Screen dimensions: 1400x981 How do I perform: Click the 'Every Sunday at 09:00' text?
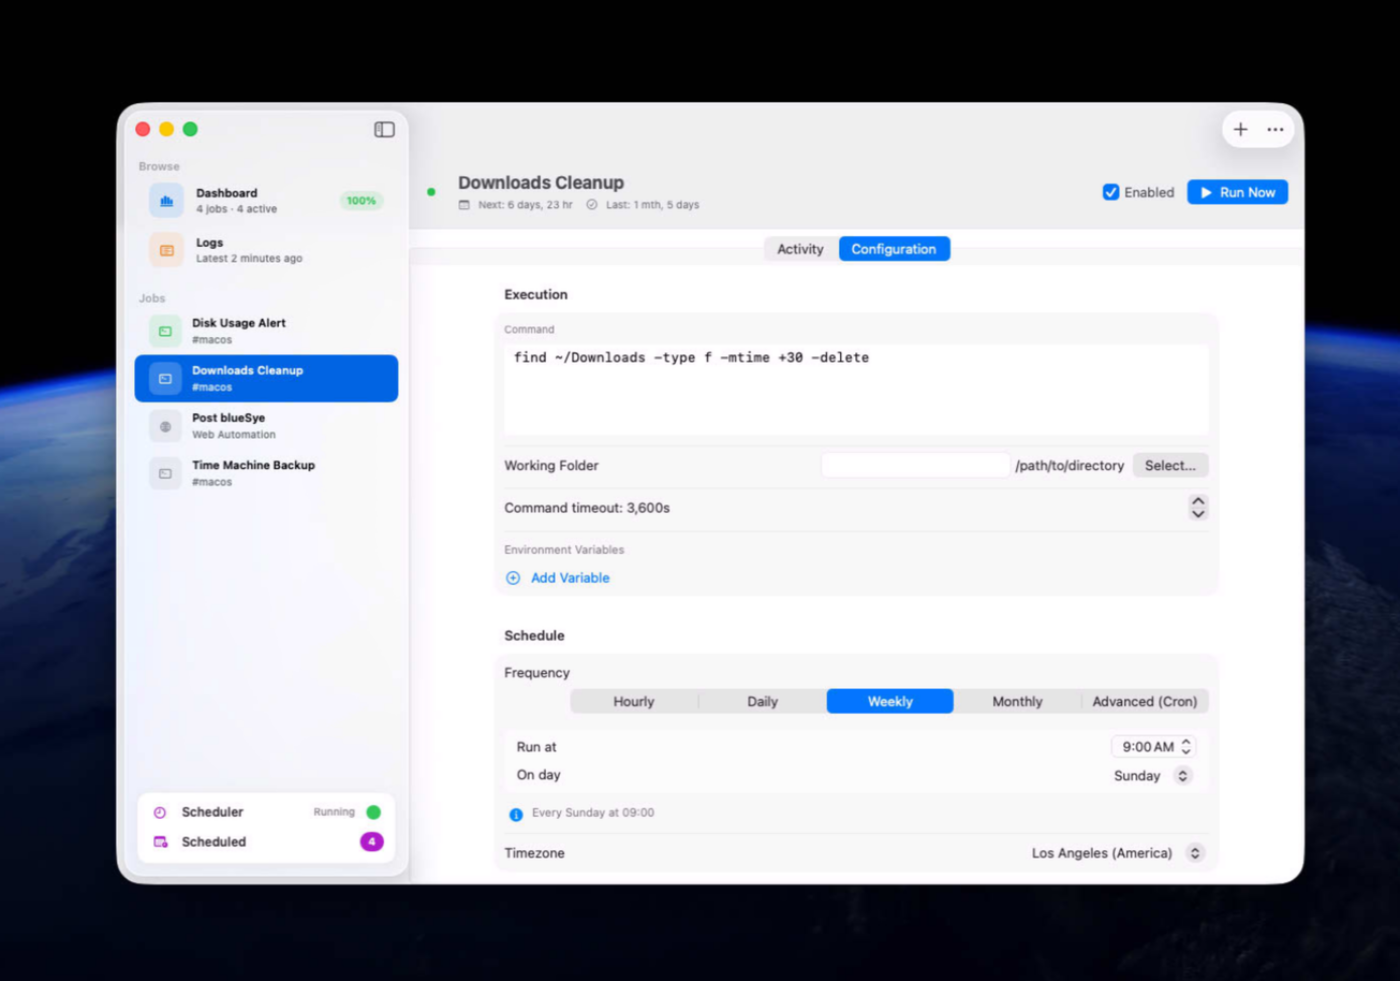593,813
